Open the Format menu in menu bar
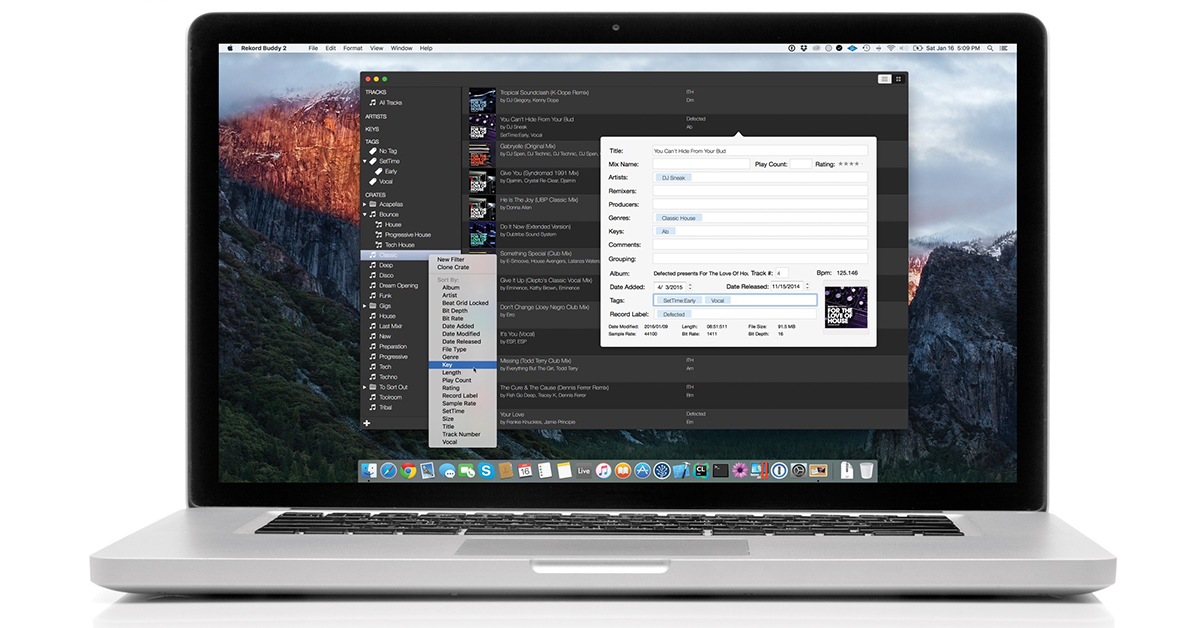1200x628 pixels. point(352,48)
